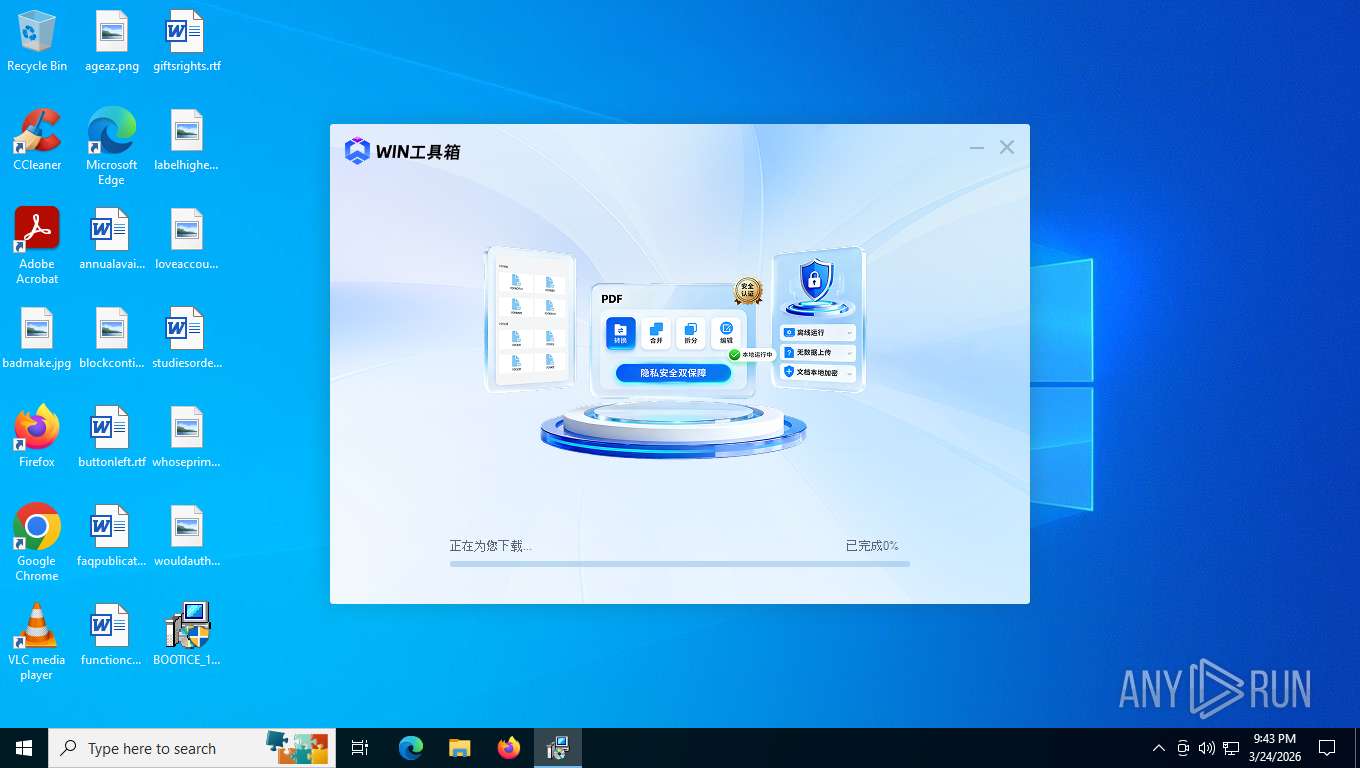The image size is (1360, 768).
Task: Open File Explorer from taskbar
Action: click(460, 748)
